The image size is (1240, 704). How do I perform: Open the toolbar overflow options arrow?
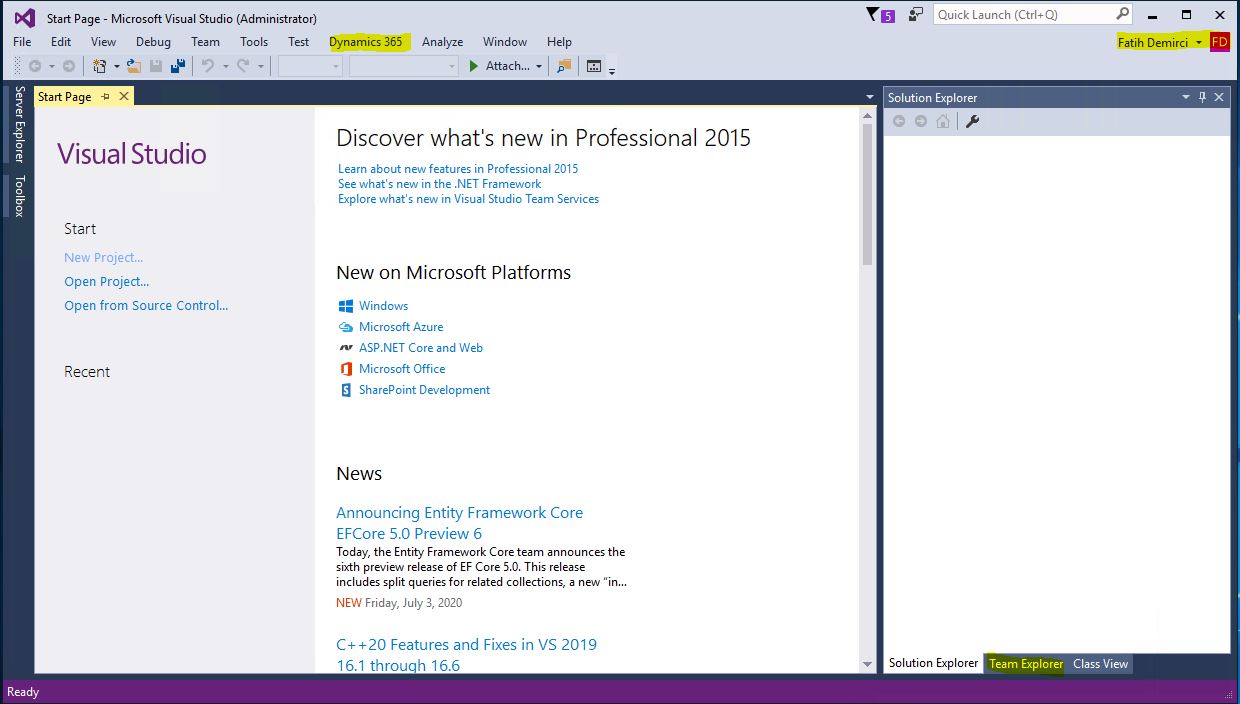click(x=612, y=70)
